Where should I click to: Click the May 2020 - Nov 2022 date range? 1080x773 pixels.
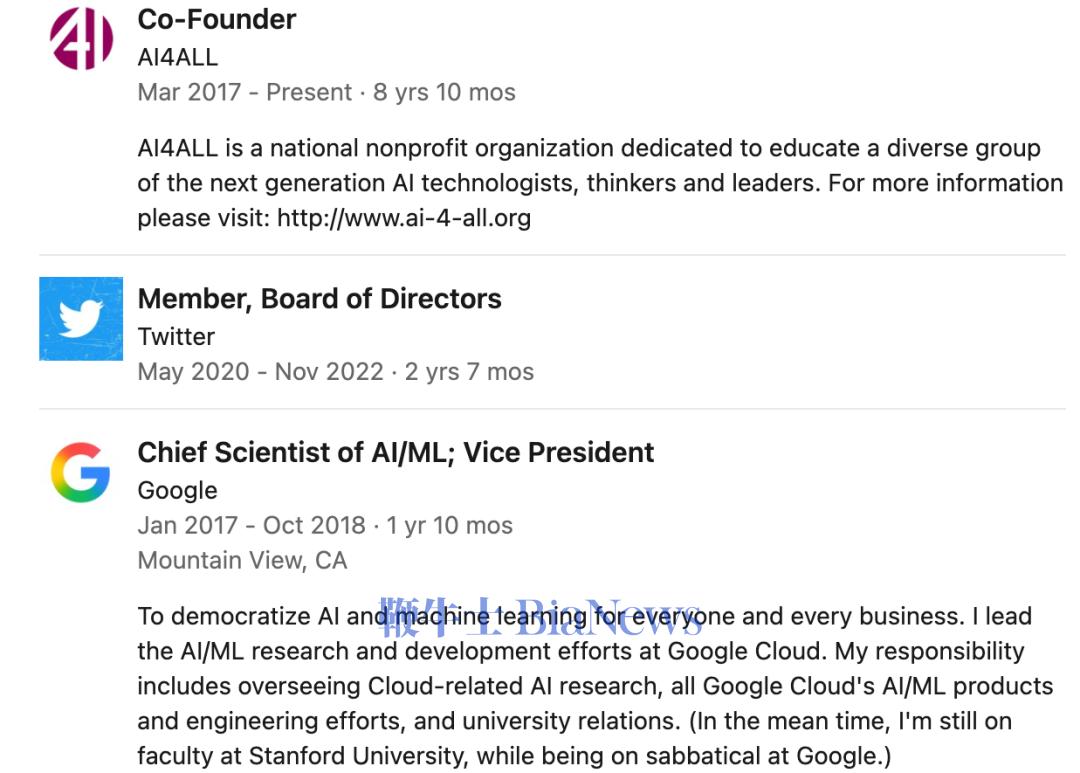pyautogui.click(x=260, y=372)
